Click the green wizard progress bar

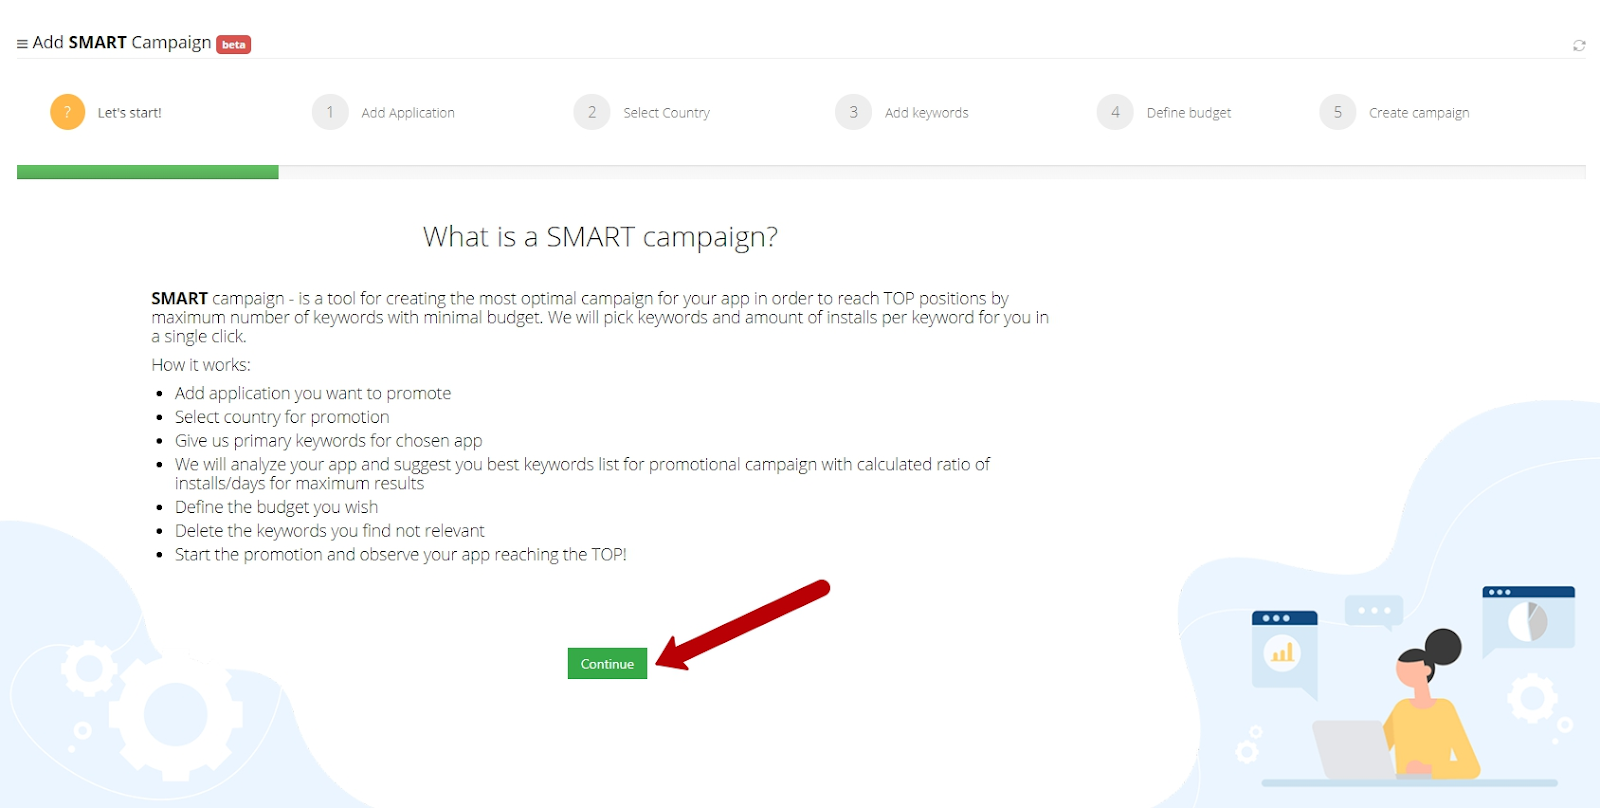(148, 172)
